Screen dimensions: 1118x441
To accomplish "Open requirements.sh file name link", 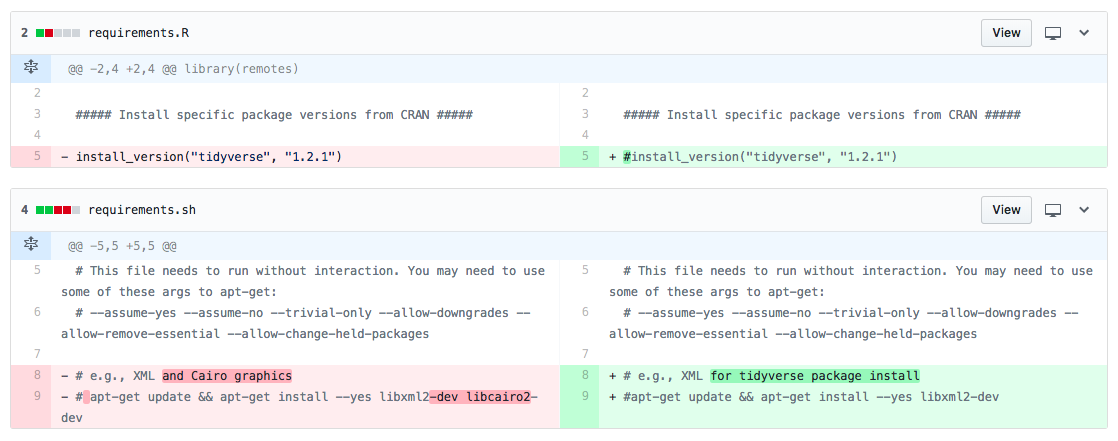I will pos(142,210).
